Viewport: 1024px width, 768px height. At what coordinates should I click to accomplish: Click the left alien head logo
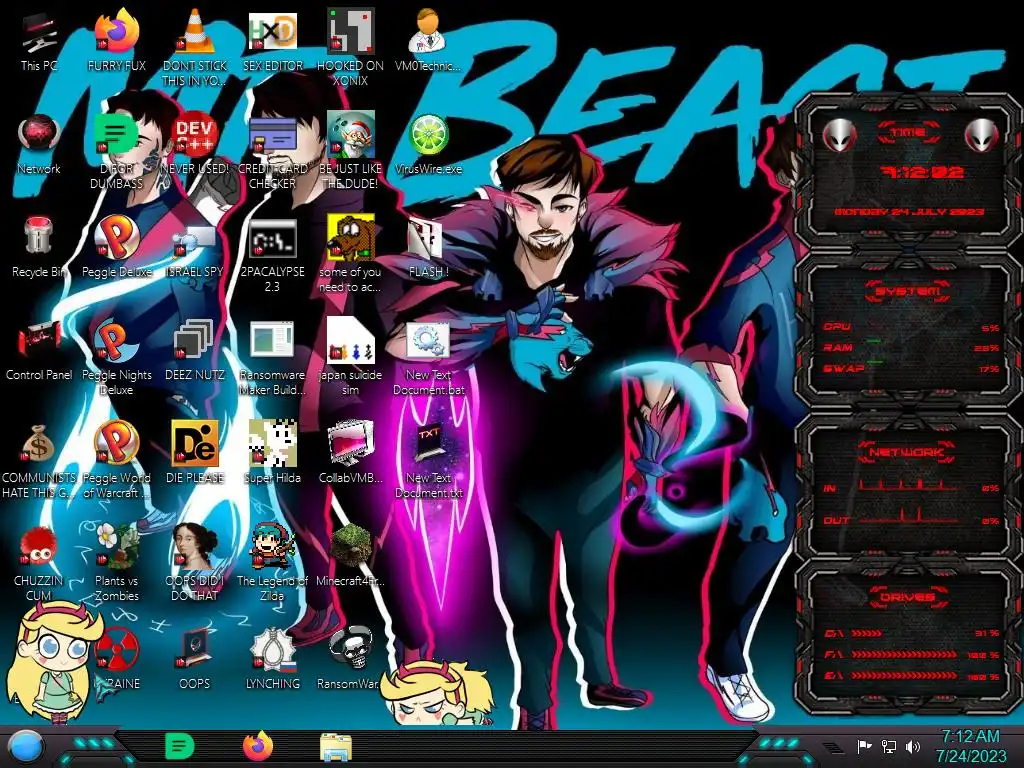tap(839, 136)
